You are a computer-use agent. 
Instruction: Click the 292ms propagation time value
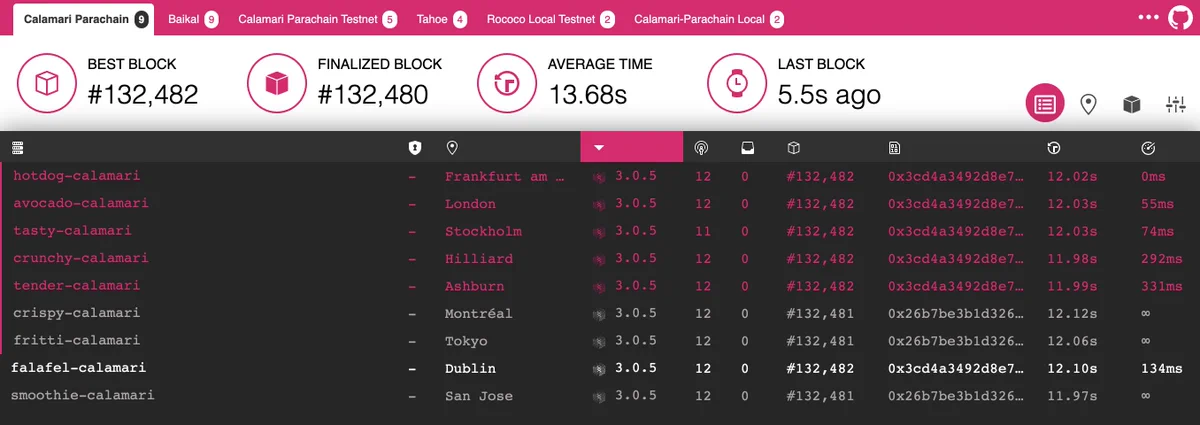(x=1161, y=258)
